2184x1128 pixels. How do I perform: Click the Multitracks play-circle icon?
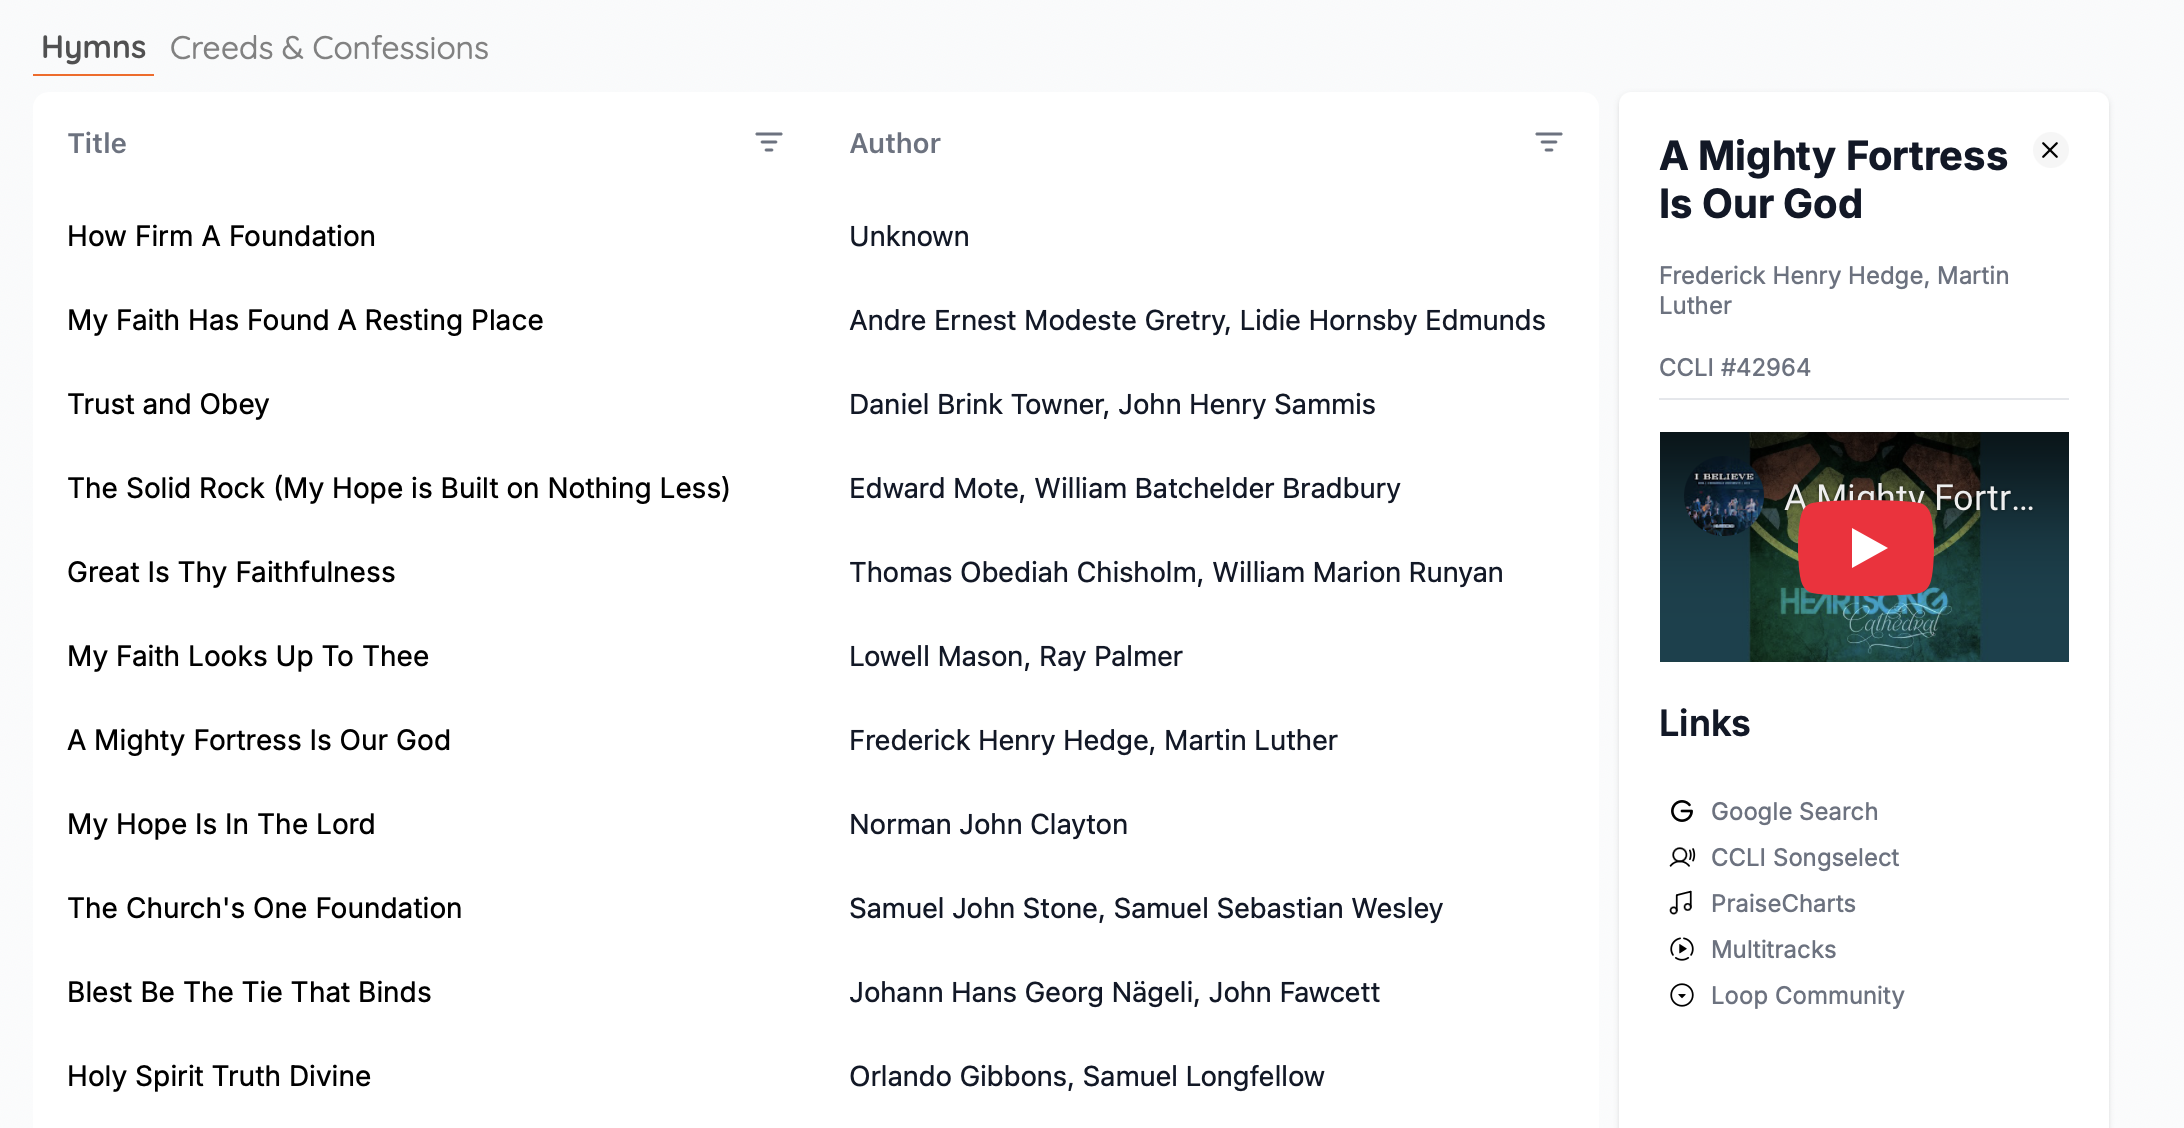(1682, 949)
